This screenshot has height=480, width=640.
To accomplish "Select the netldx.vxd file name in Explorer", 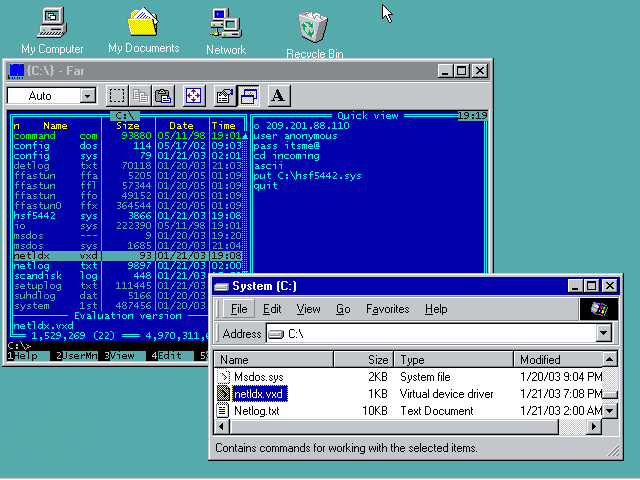I will pyautogui.click(x=260, y=394).
